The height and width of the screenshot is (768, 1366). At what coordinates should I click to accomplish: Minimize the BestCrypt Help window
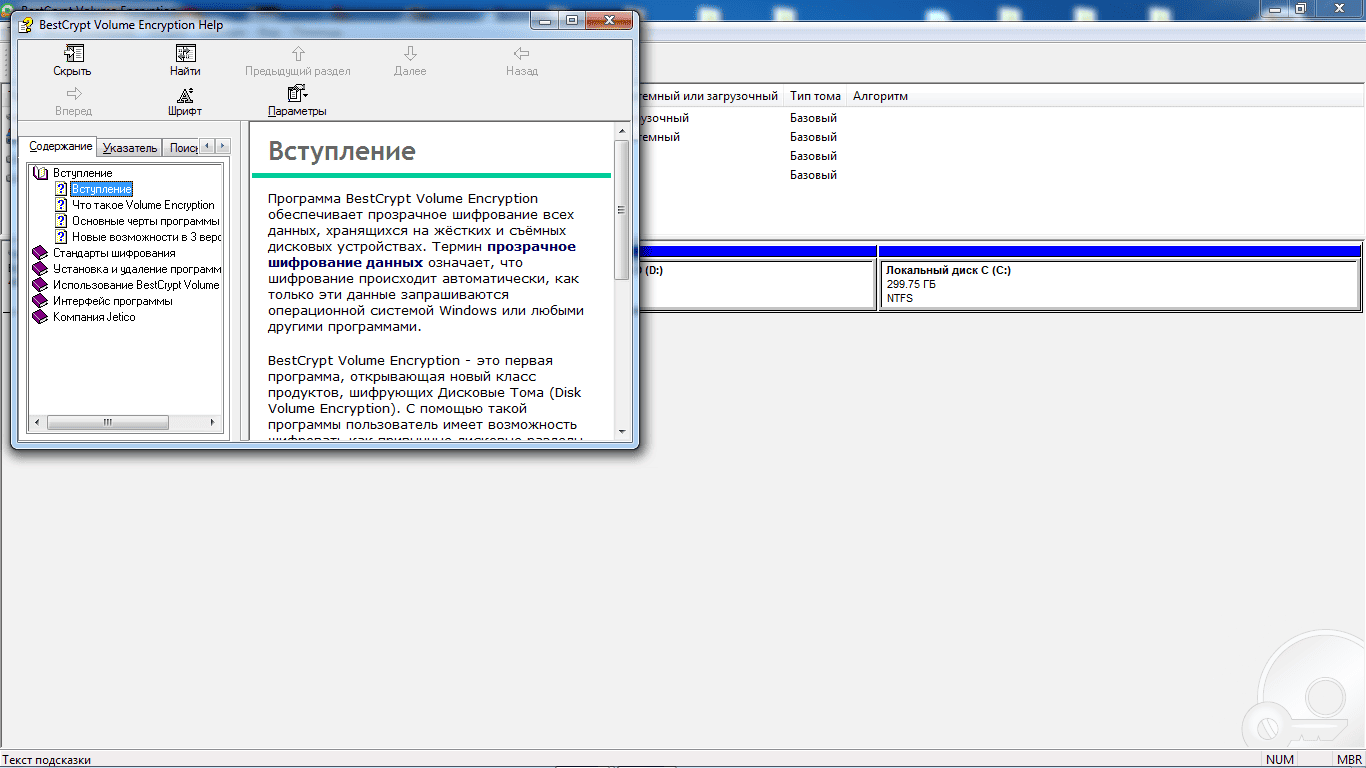tap(545, 20)
